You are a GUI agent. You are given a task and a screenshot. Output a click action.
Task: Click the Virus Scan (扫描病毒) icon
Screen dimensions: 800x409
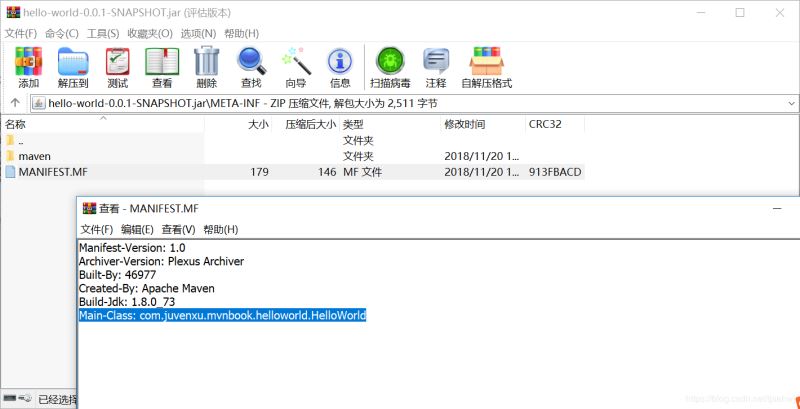point(390,61)
